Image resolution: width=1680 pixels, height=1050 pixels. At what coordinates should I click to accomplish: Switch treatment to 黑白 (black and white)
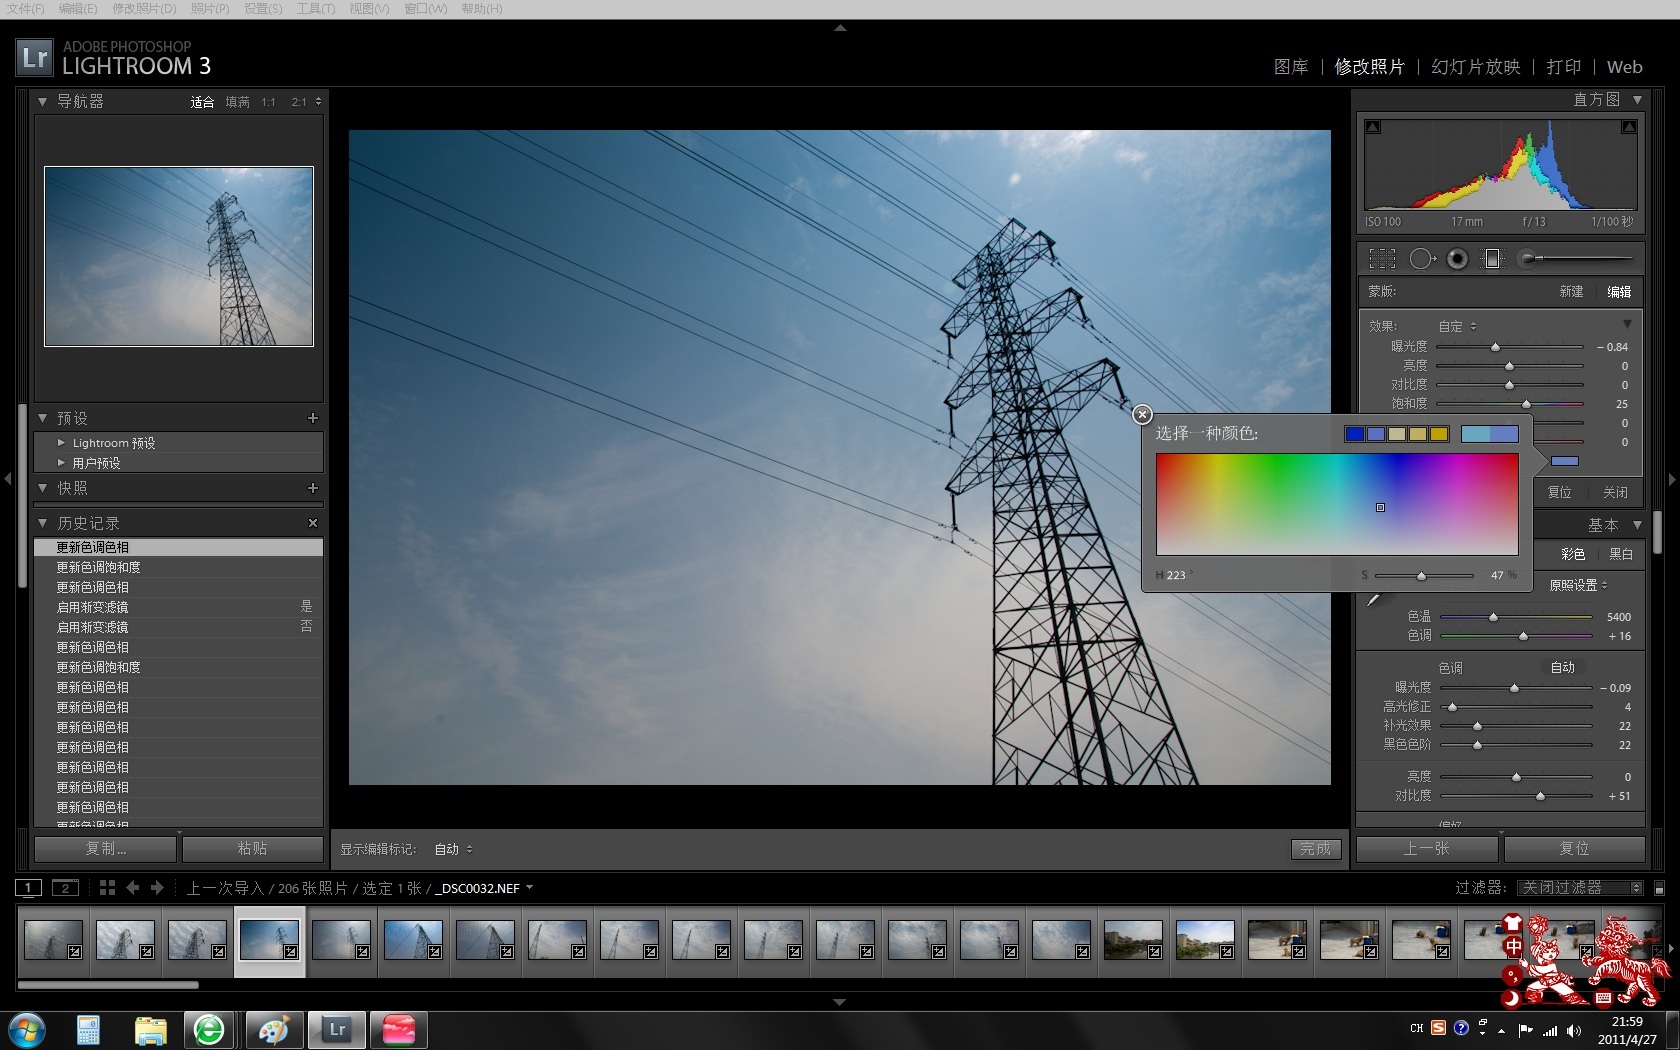[1621, 554]
